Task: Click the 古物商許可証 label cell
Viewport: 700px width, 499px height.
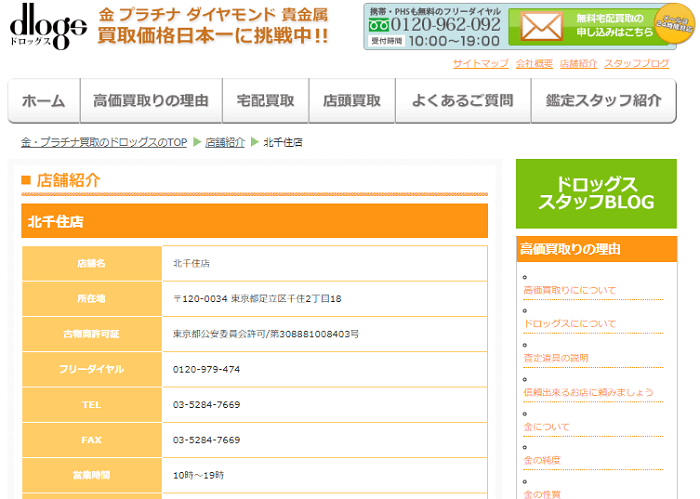Action: 92,334
